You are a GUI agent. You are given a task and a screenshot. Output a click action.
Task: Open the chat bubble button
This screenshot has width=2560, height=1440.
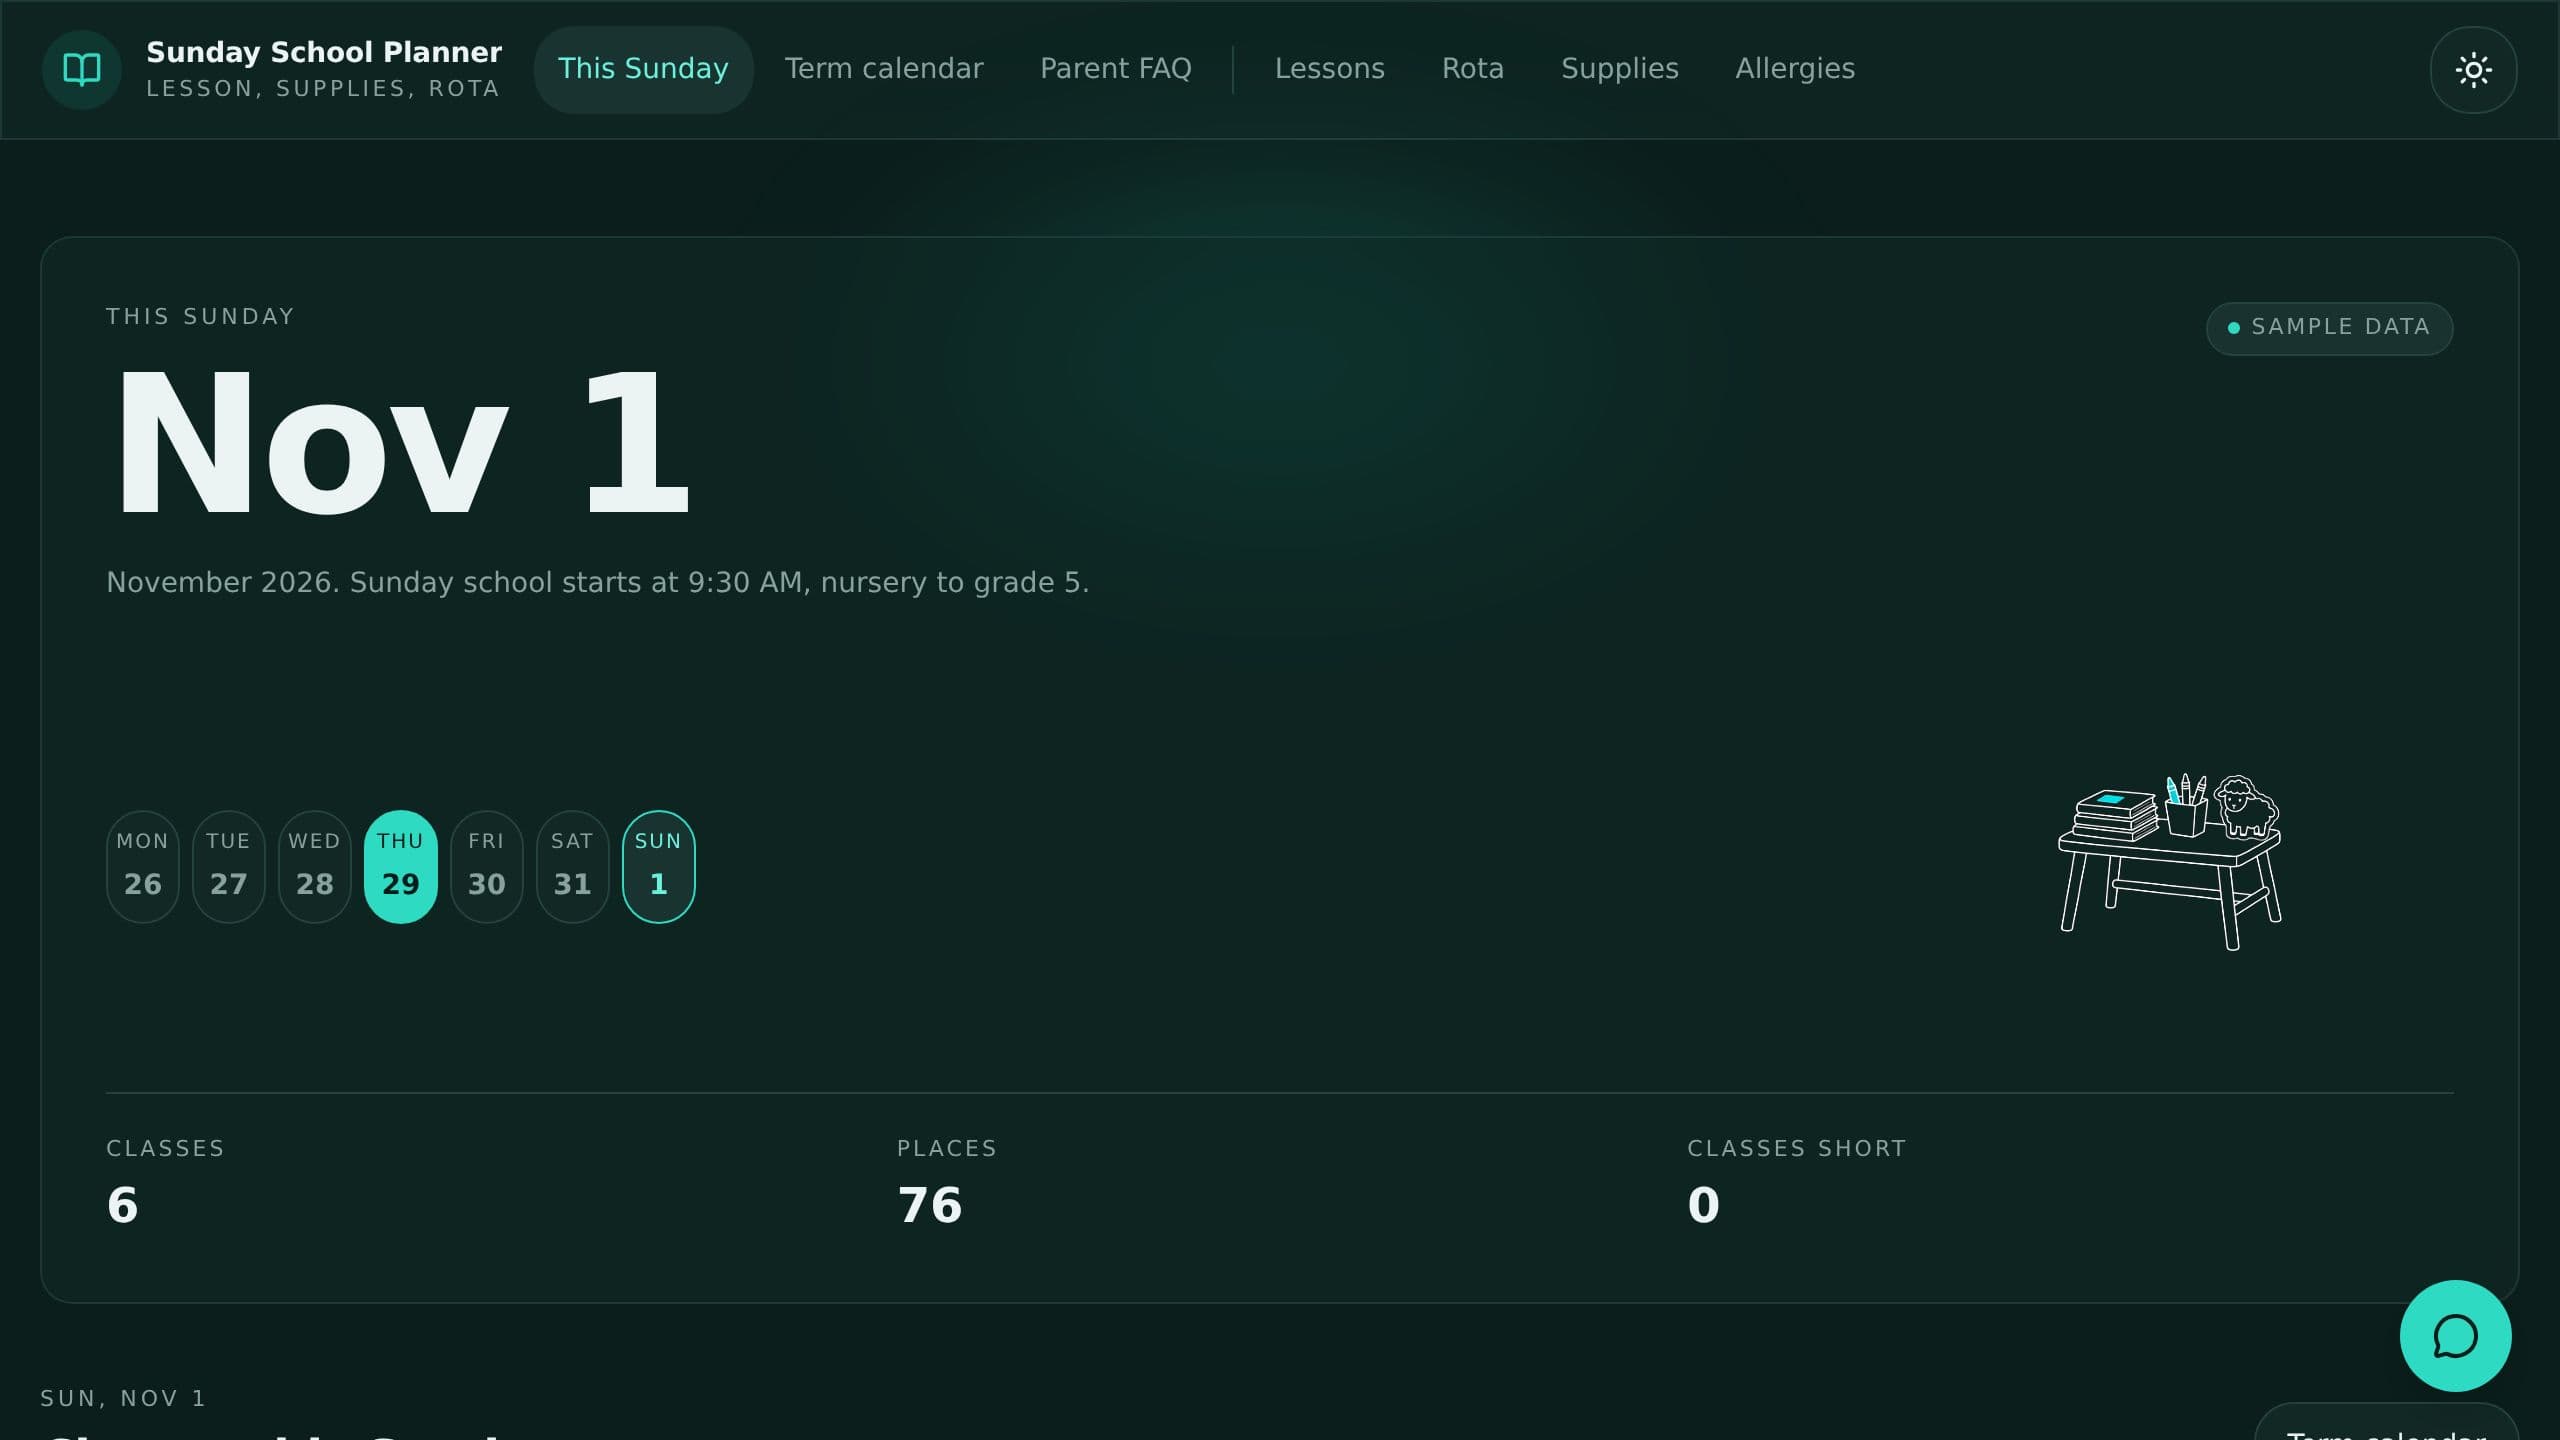(2455, 1335)
